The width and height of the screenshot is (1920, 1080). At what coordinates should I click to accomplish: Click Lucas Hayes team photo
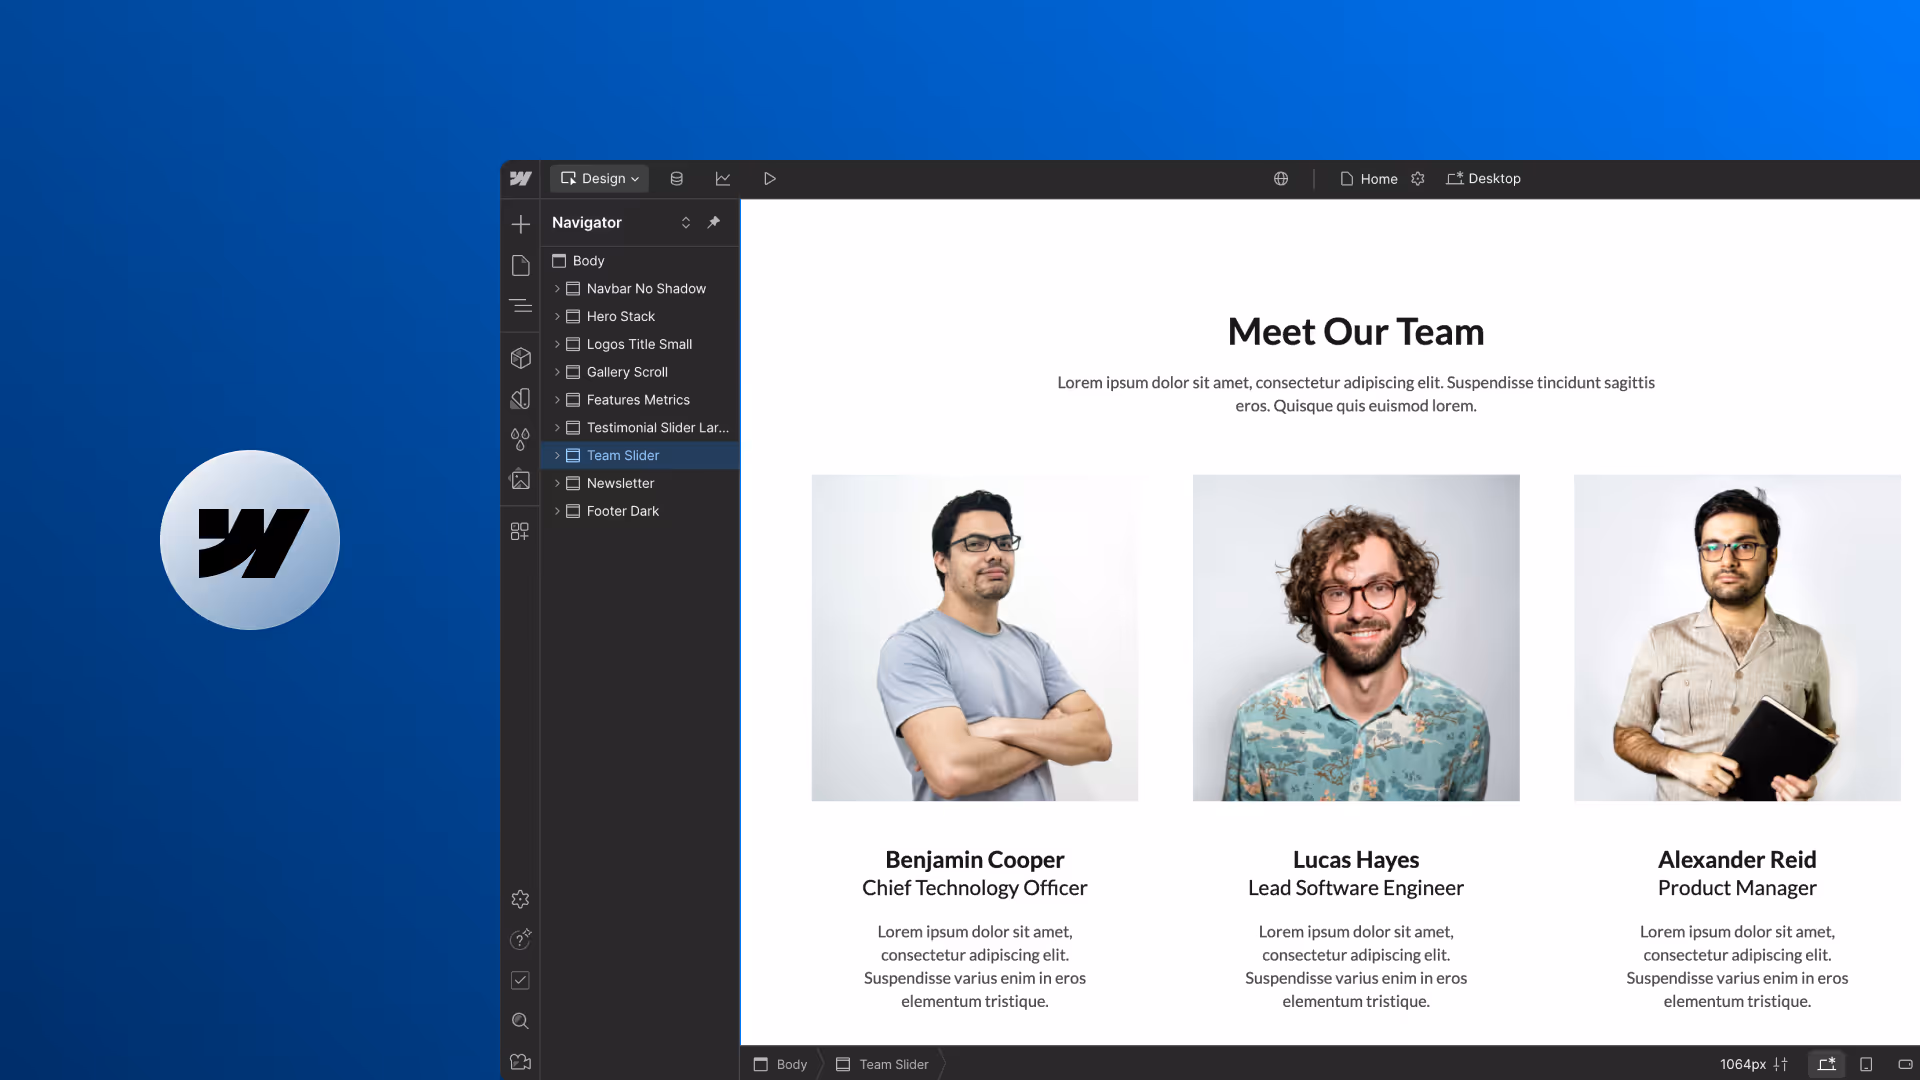[x=1355, y=638]
